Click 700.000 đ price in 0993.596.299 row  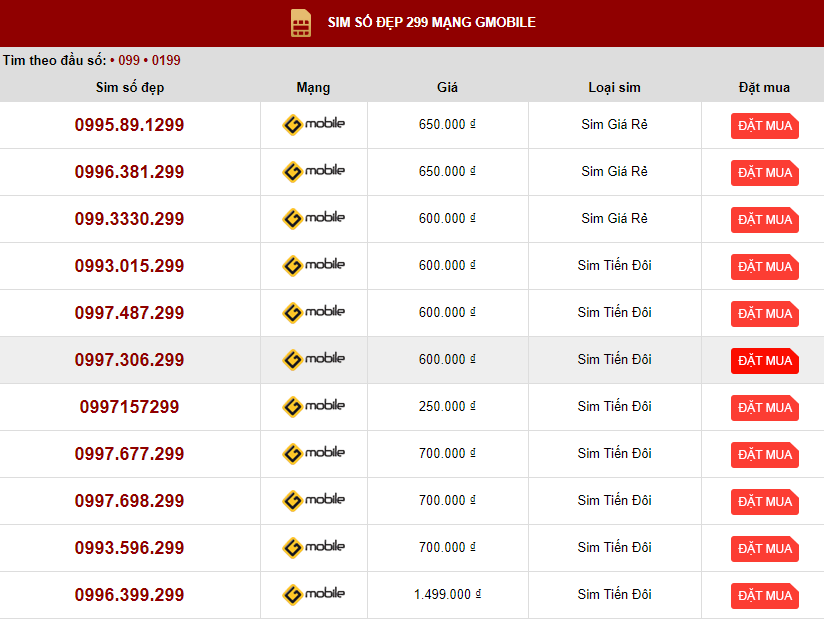pyautogui.click(x=447, y=548)
